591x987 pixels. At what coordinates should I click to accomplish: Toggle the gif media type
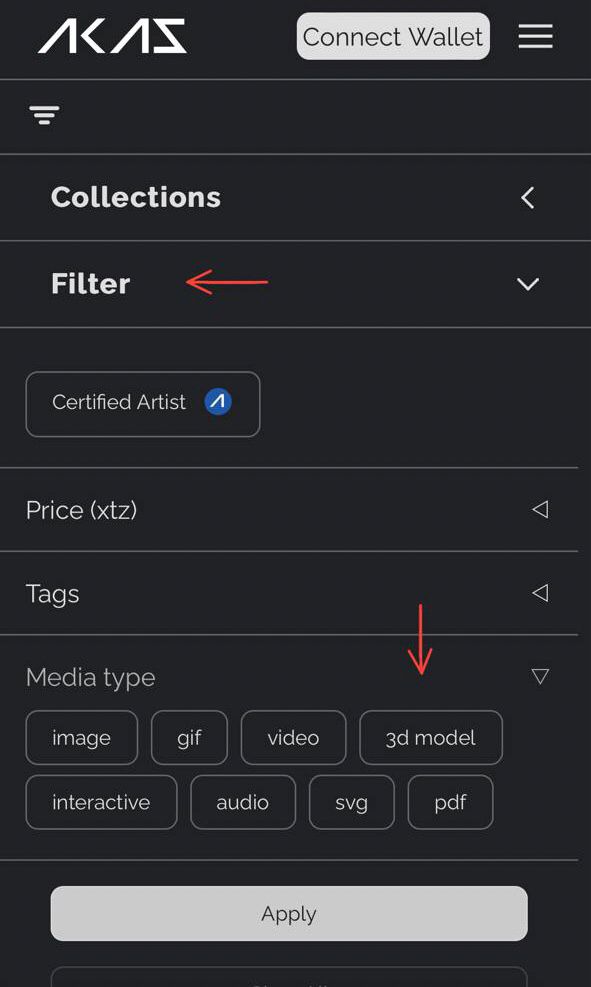[x=189, y=738]
